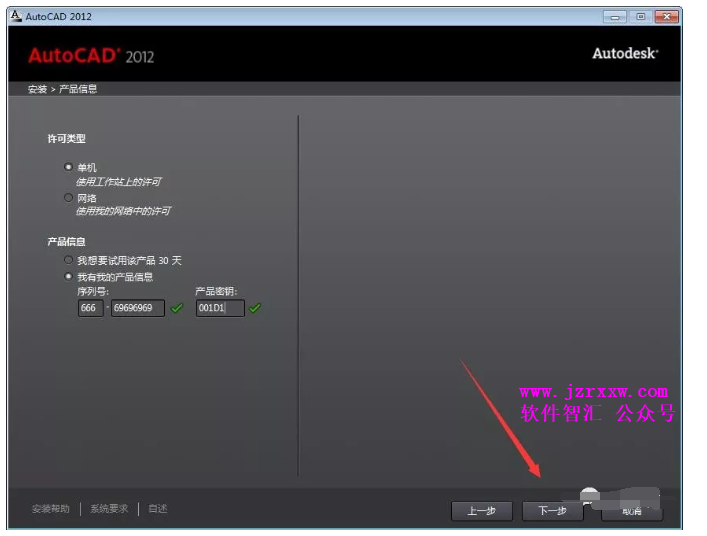Click the green checkmark next to serial number
This screenshot has width=707, height=536.
tap(177, 308)
